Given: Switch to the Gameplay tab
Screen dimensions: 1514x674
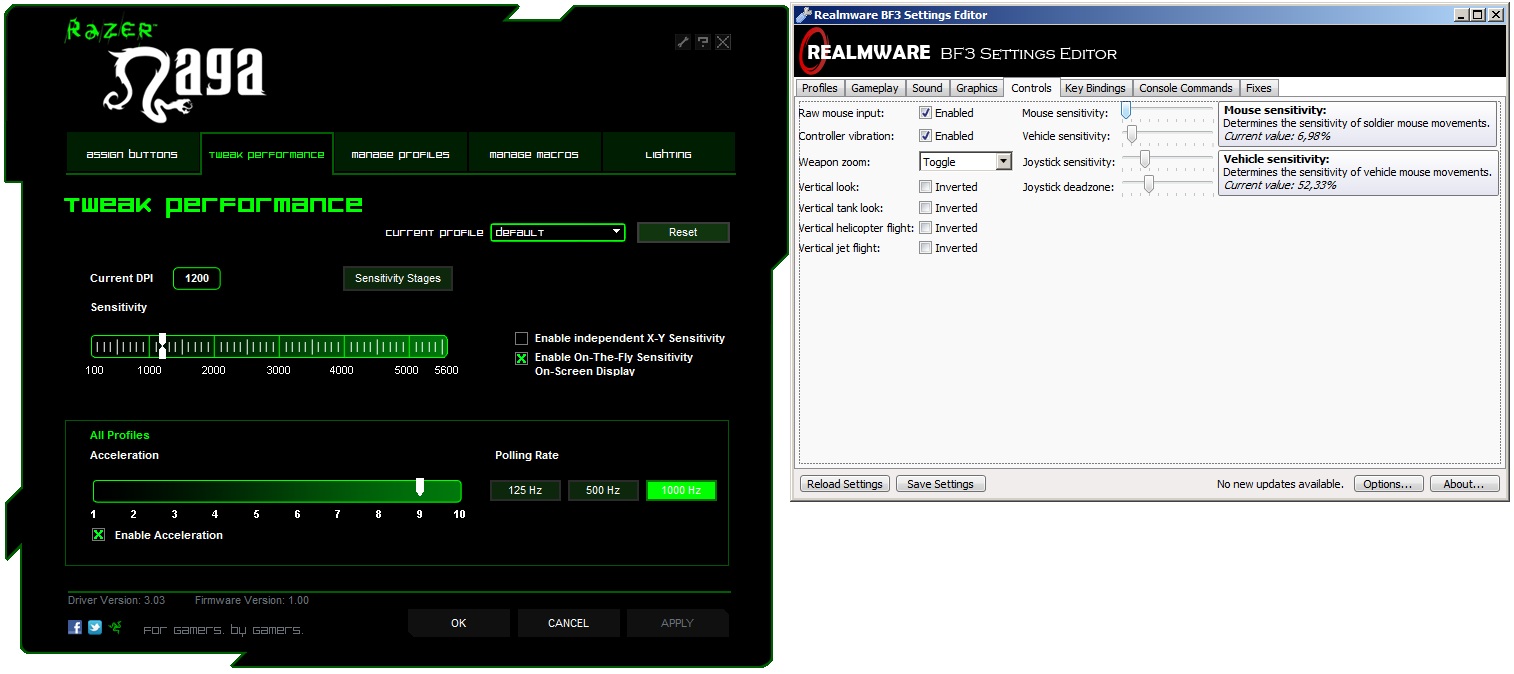Looking at the screenshot, I should coord(875,88).
